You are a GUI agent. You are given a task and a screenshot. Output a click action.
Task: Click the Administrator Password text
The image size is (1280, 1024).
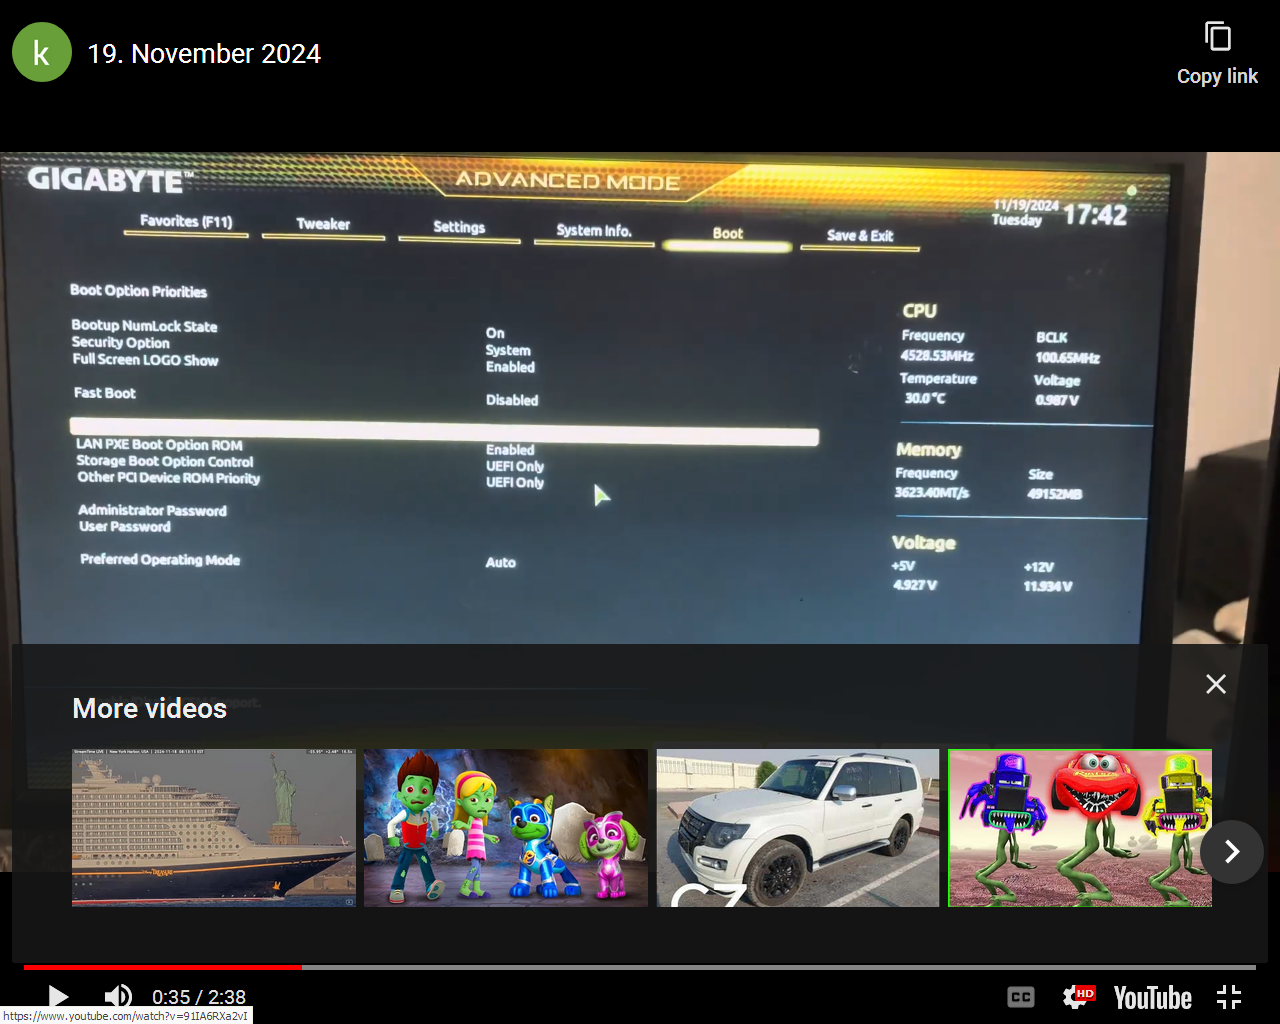pyautogui.click(x=152, y=510)
